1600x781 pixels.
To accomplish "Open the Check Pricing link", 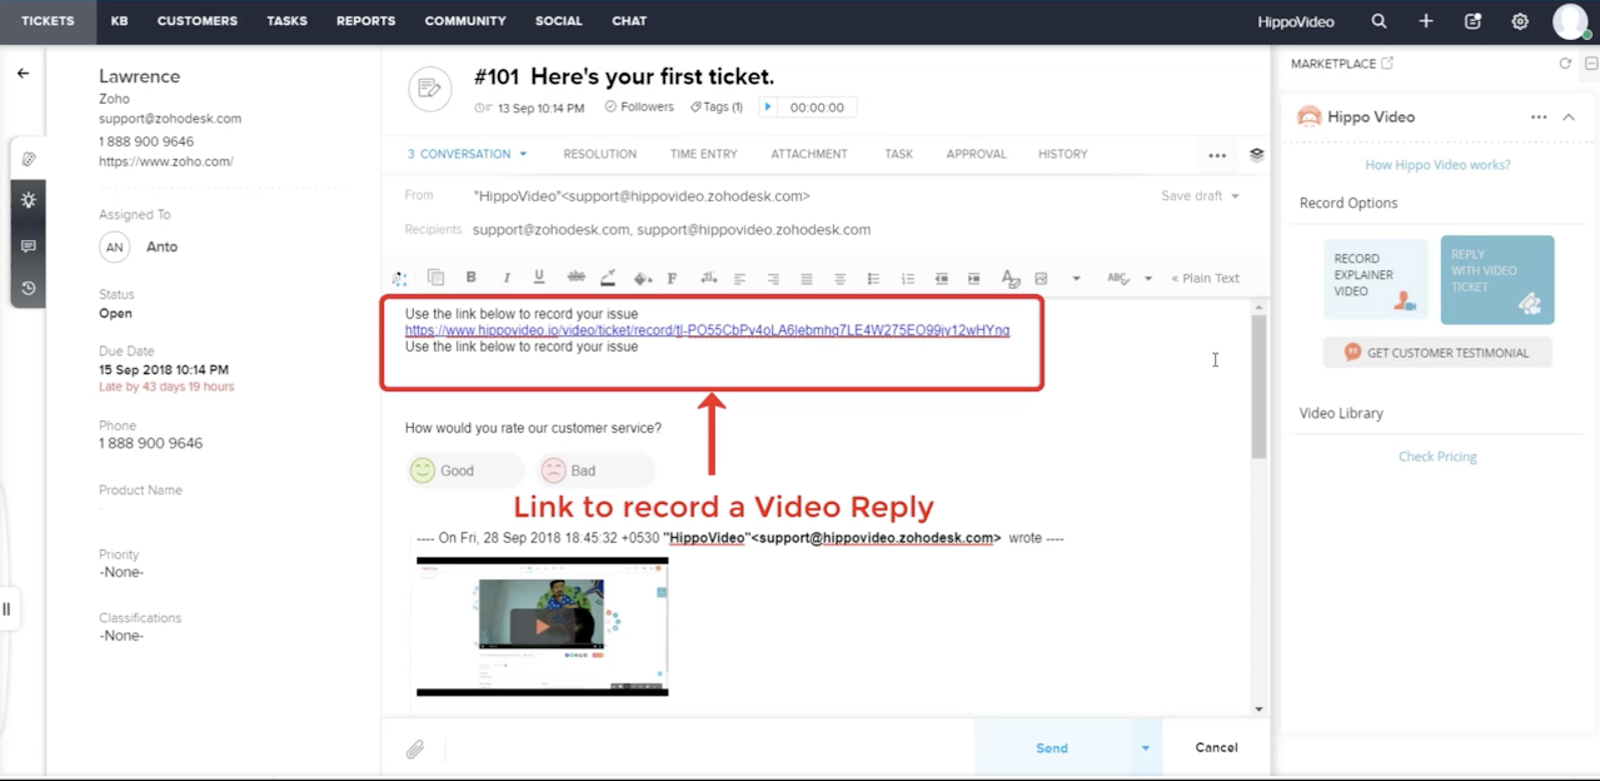I will (x=1437, y=456).
